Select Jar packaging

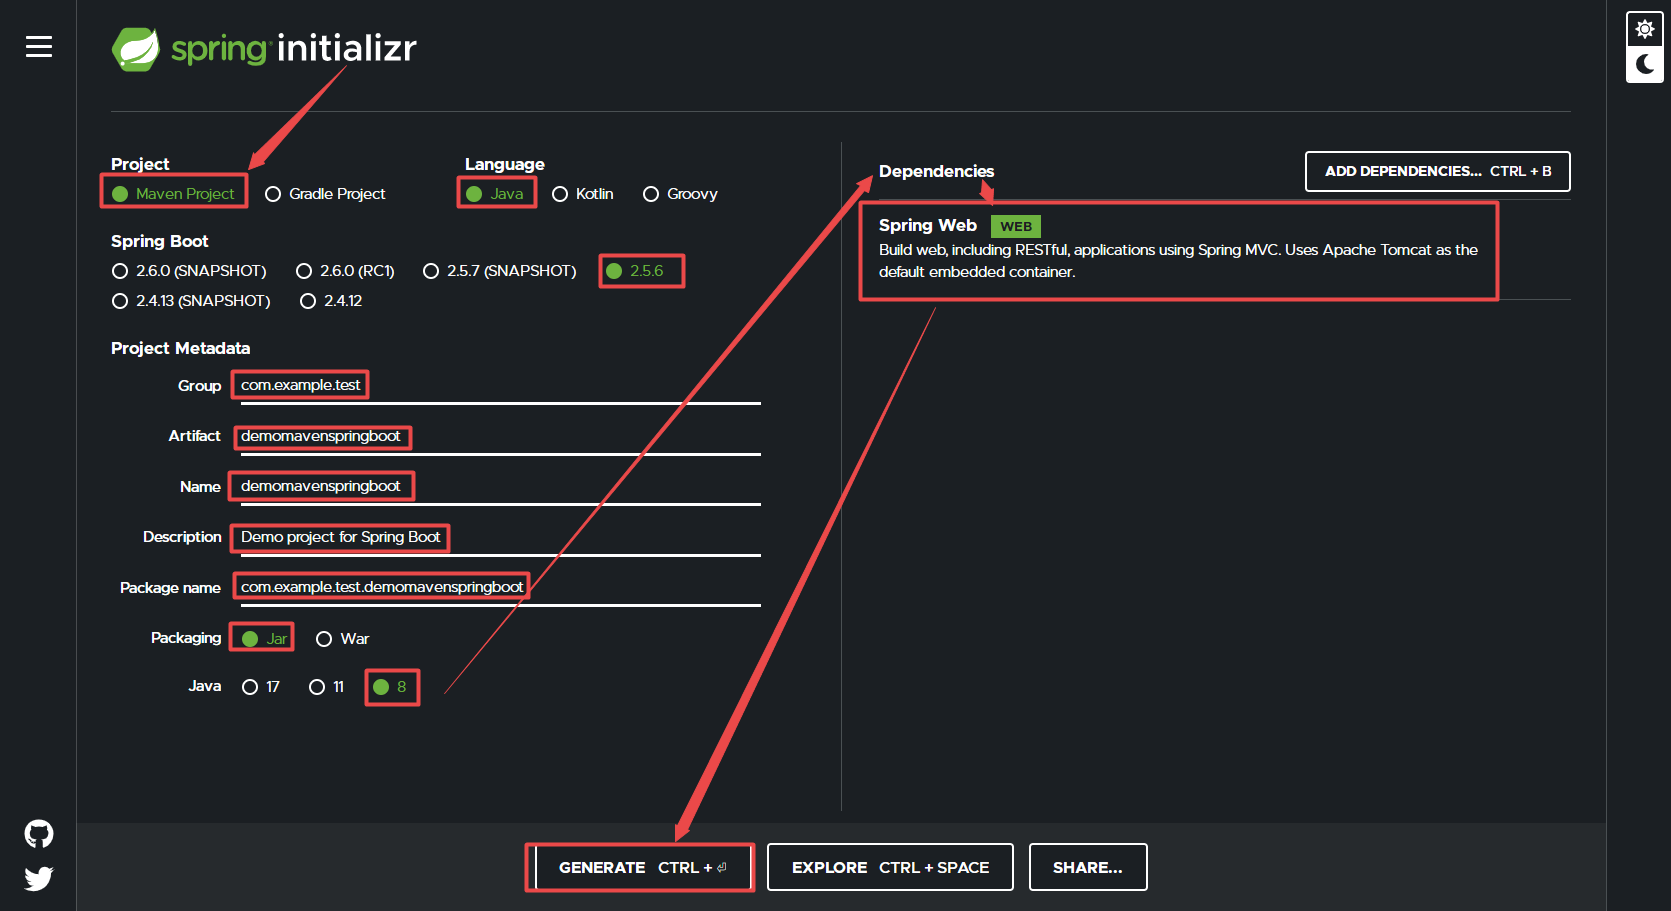[x=265, y=639]
